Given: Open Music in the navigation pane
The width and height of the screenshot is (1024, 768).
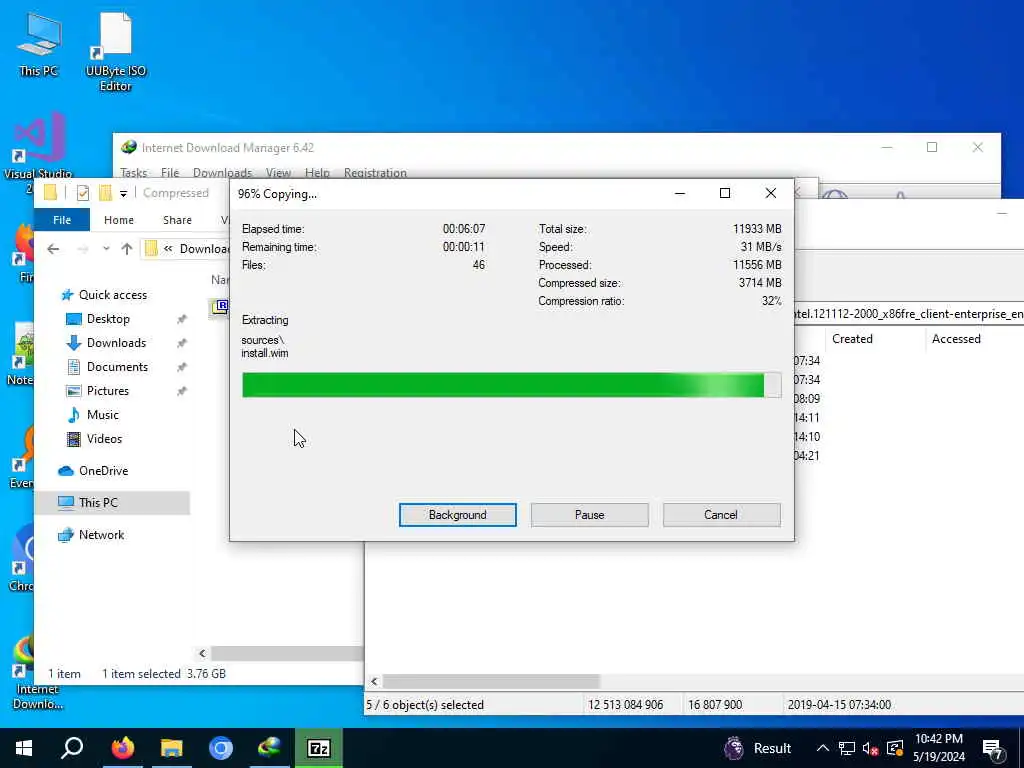Looking at the screenshot, I should click(103, 415).
